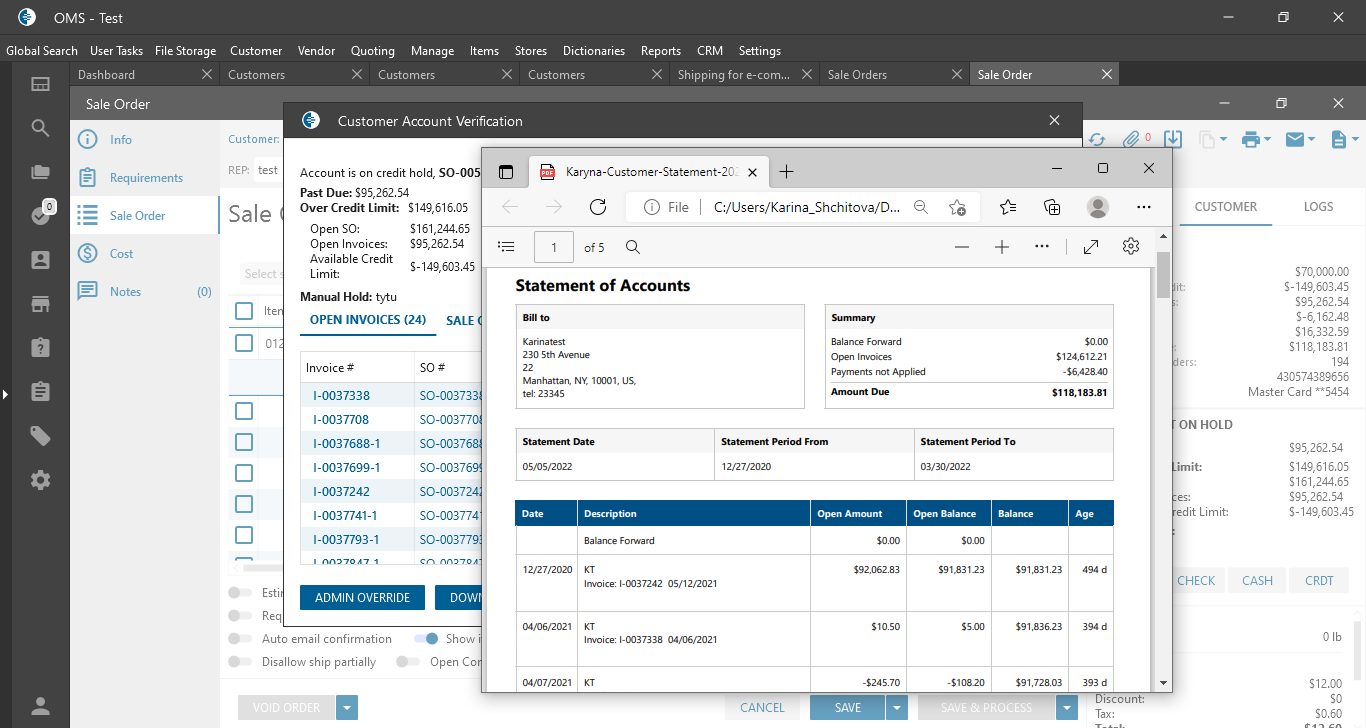Click the ADMIN OVERRIDE button
Viewport: 1366px width, 728px height.
(x=362, y=598)
